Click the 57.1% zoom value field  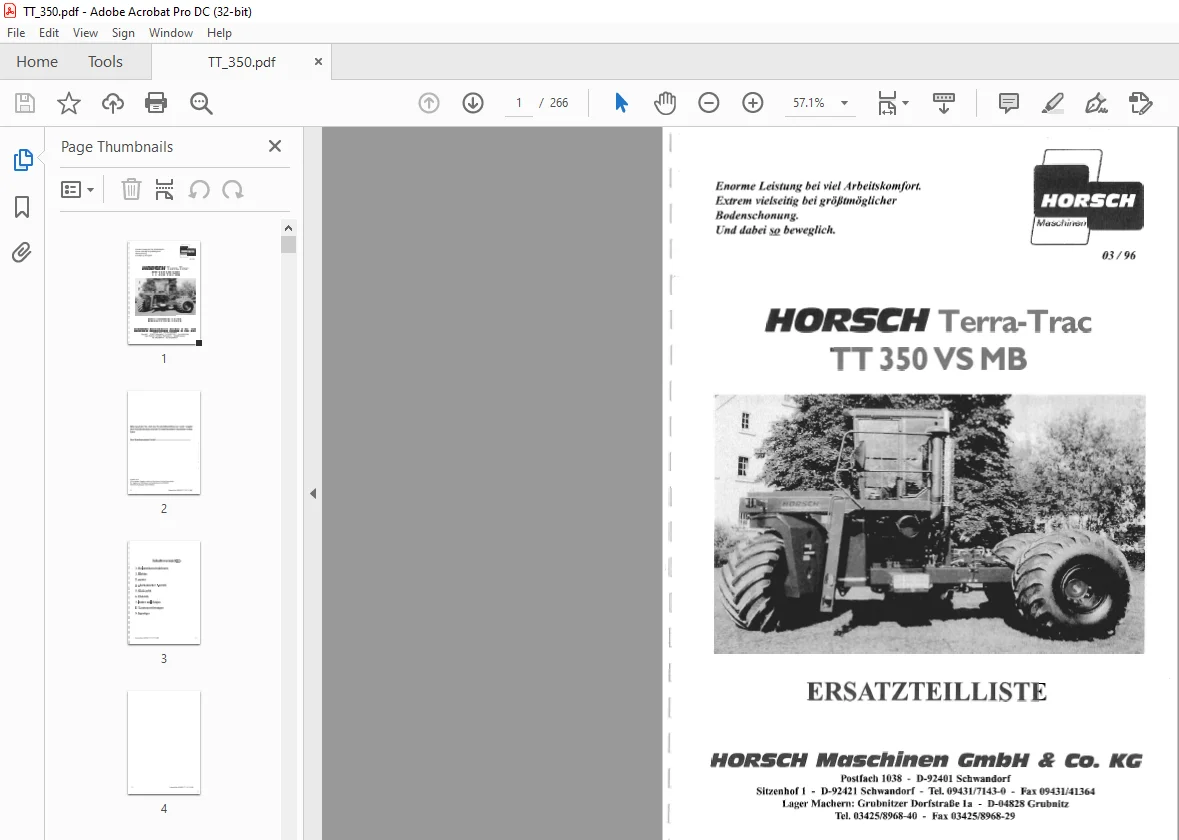click(809, 103)
